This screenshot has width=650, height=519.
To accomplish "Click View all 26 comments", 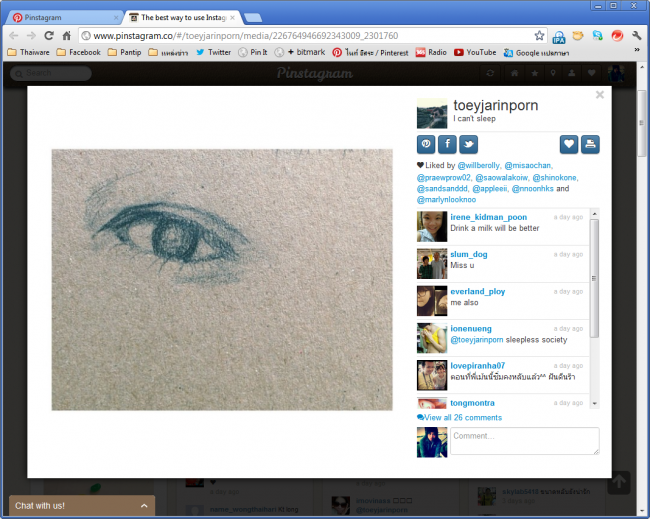I will [x=459, y=417].
